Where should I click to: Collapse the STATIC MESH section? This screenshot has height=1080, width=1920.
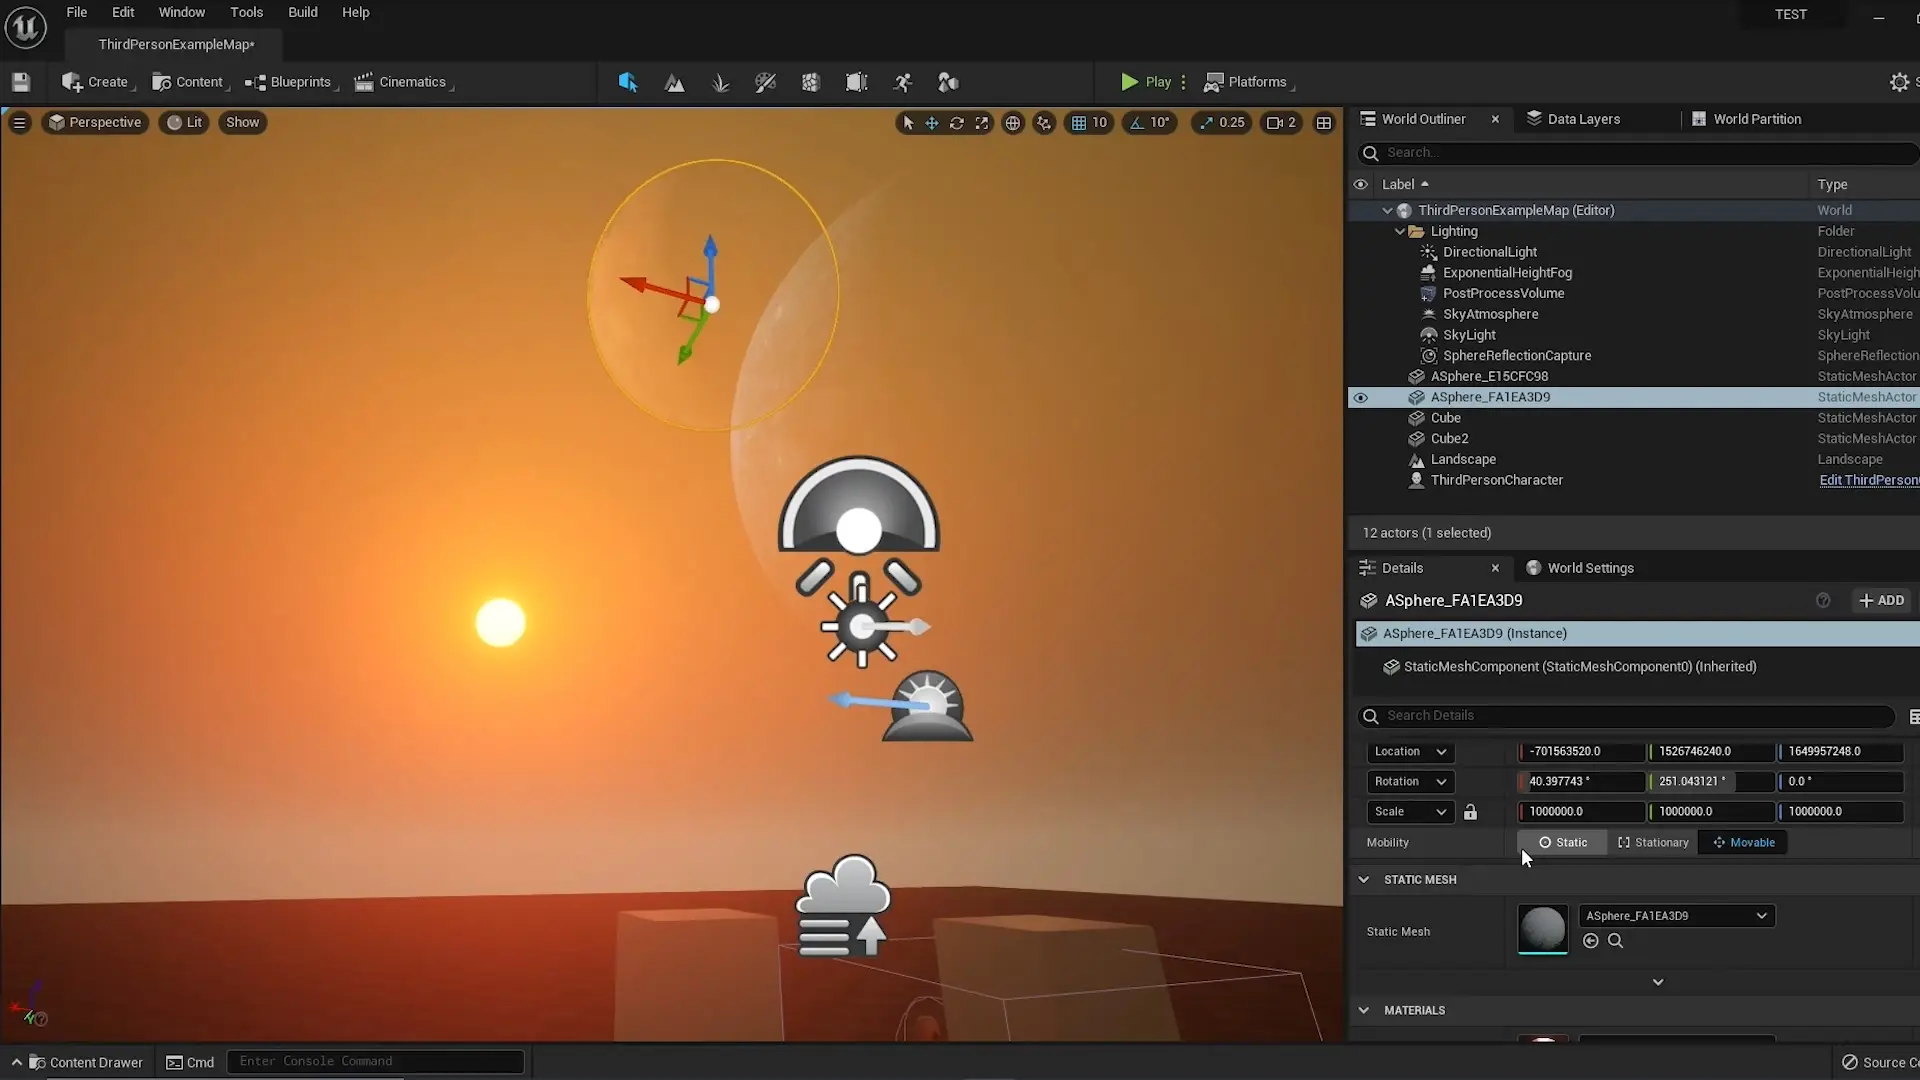pos(1364,880)
